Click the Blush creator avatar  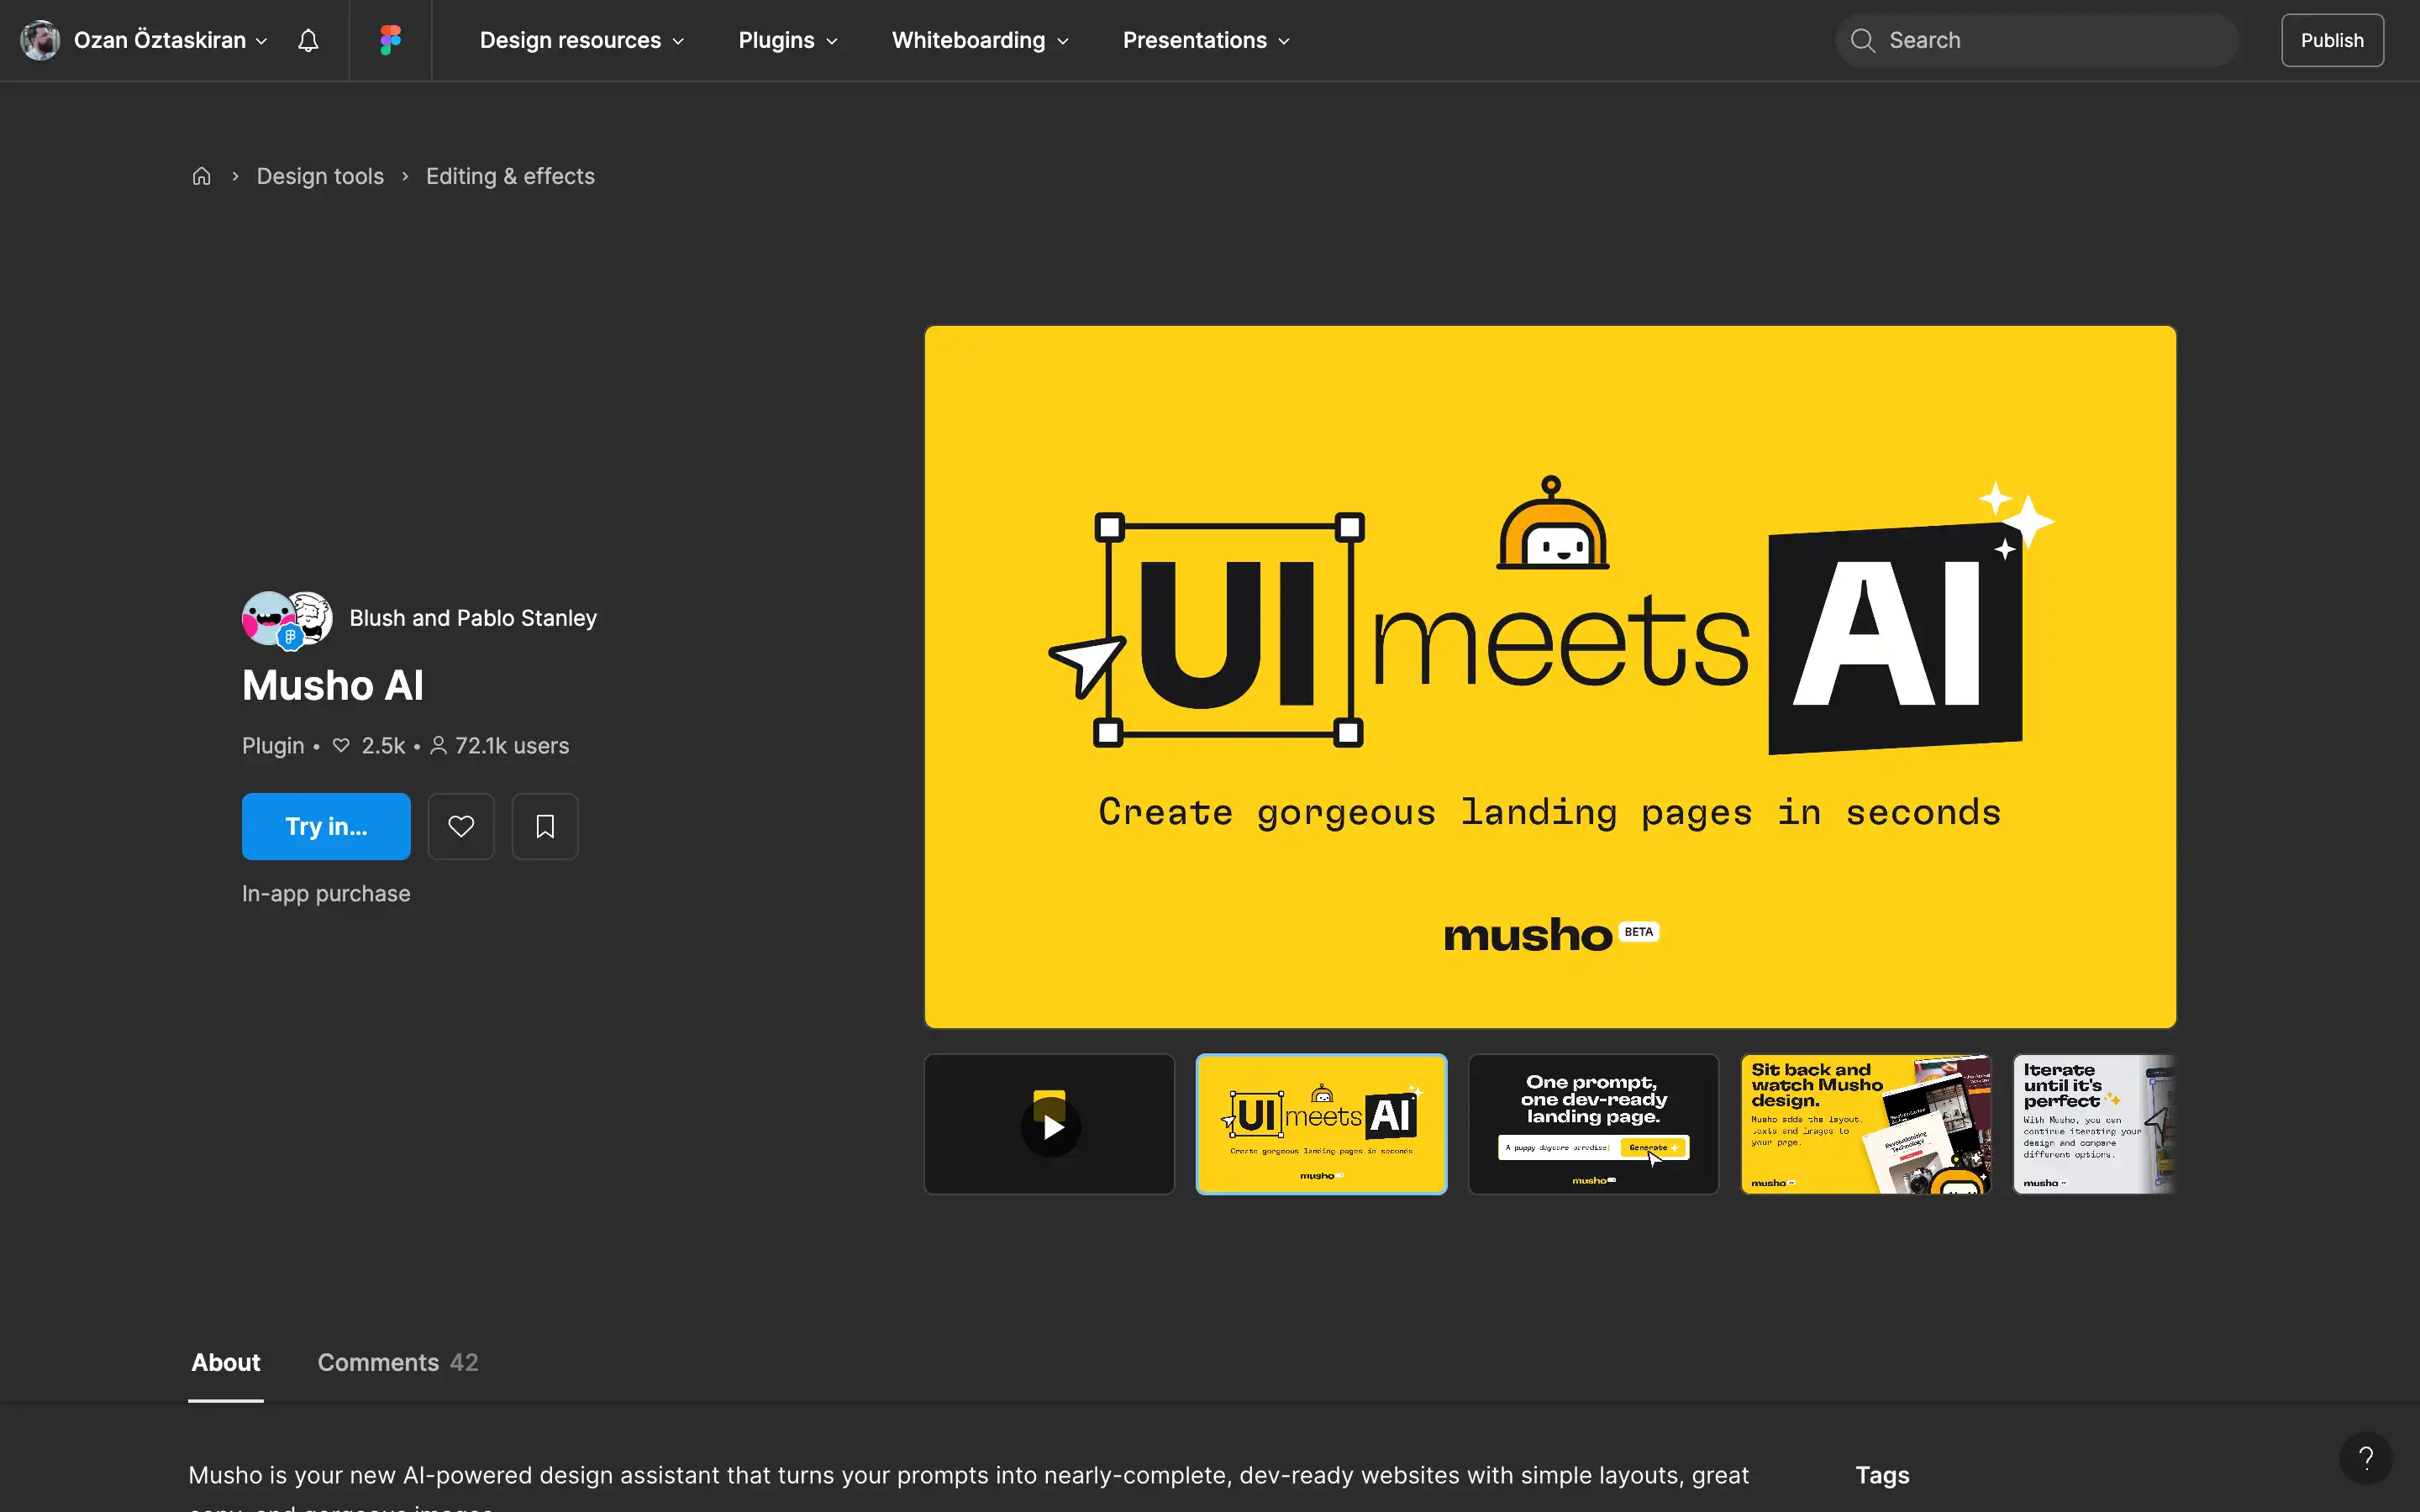pyautogui.click(x=266, y=618)
